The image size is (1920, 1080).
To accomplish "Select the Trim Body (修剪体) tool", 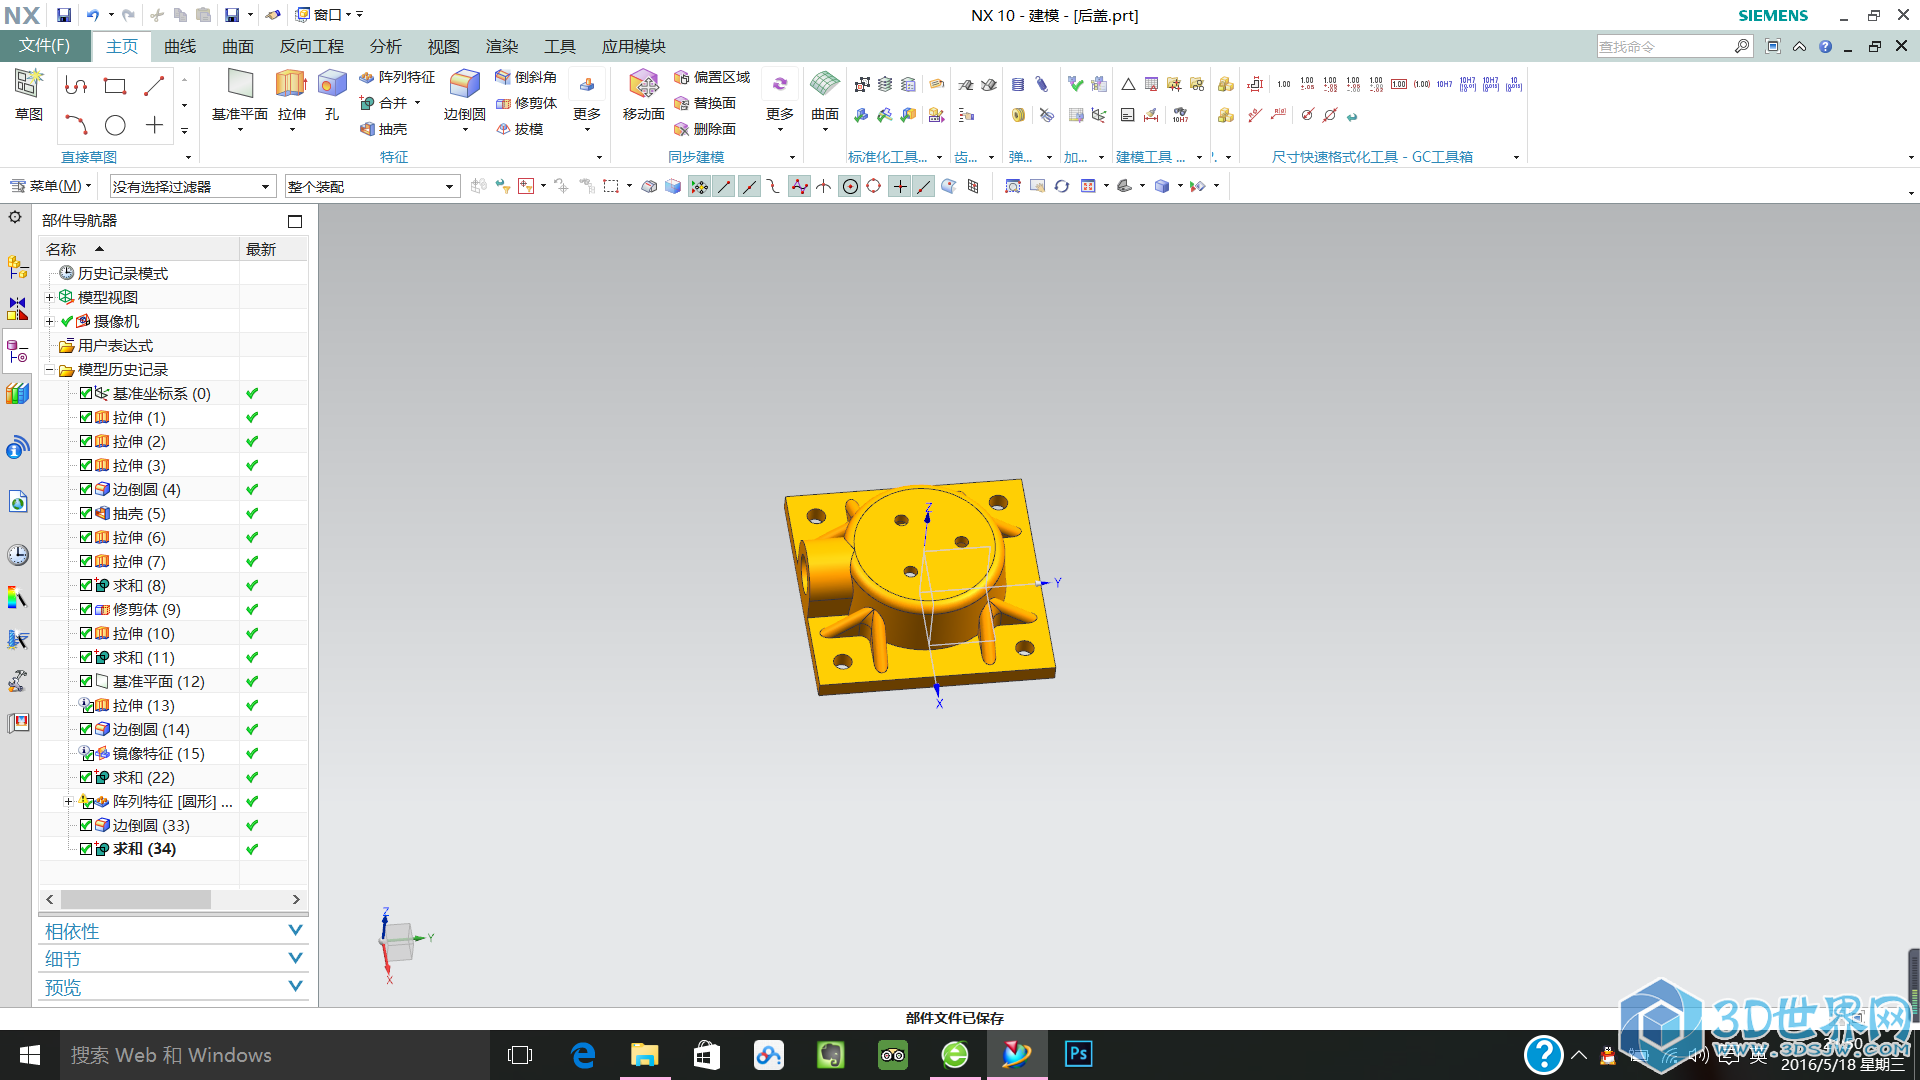I will pos(526,103).
